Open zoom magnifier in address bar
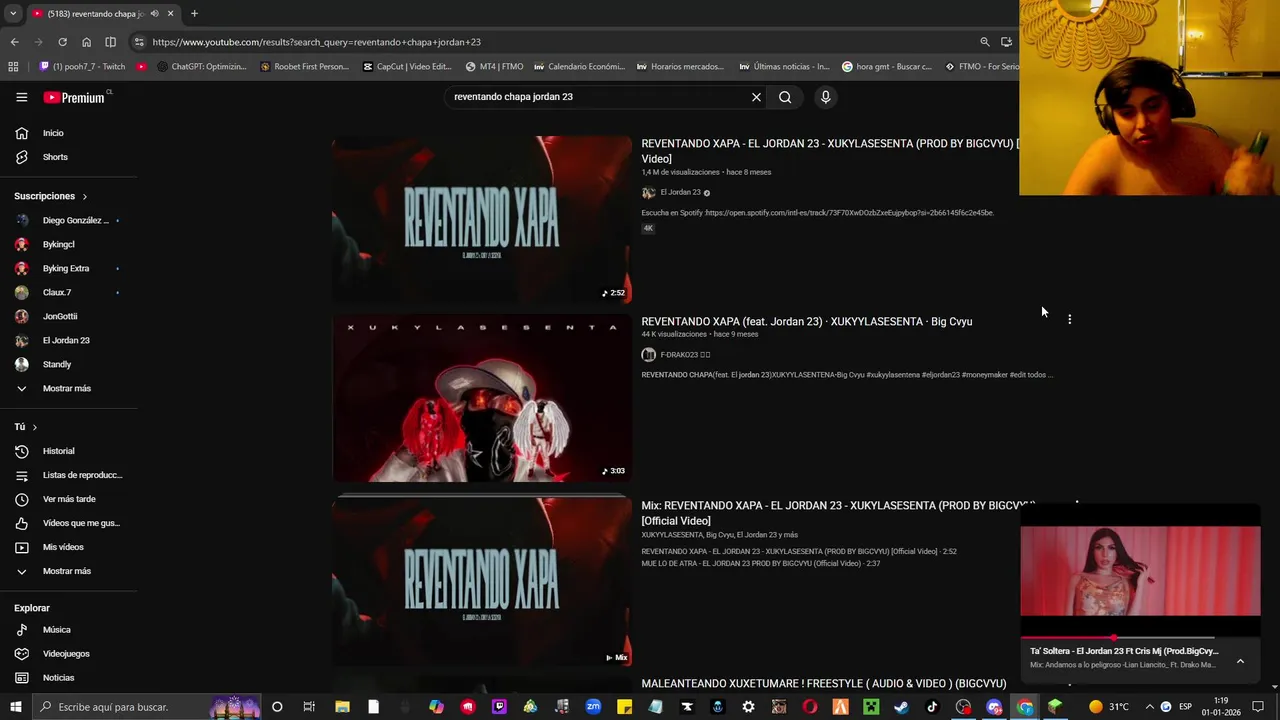 click(985, 42)
